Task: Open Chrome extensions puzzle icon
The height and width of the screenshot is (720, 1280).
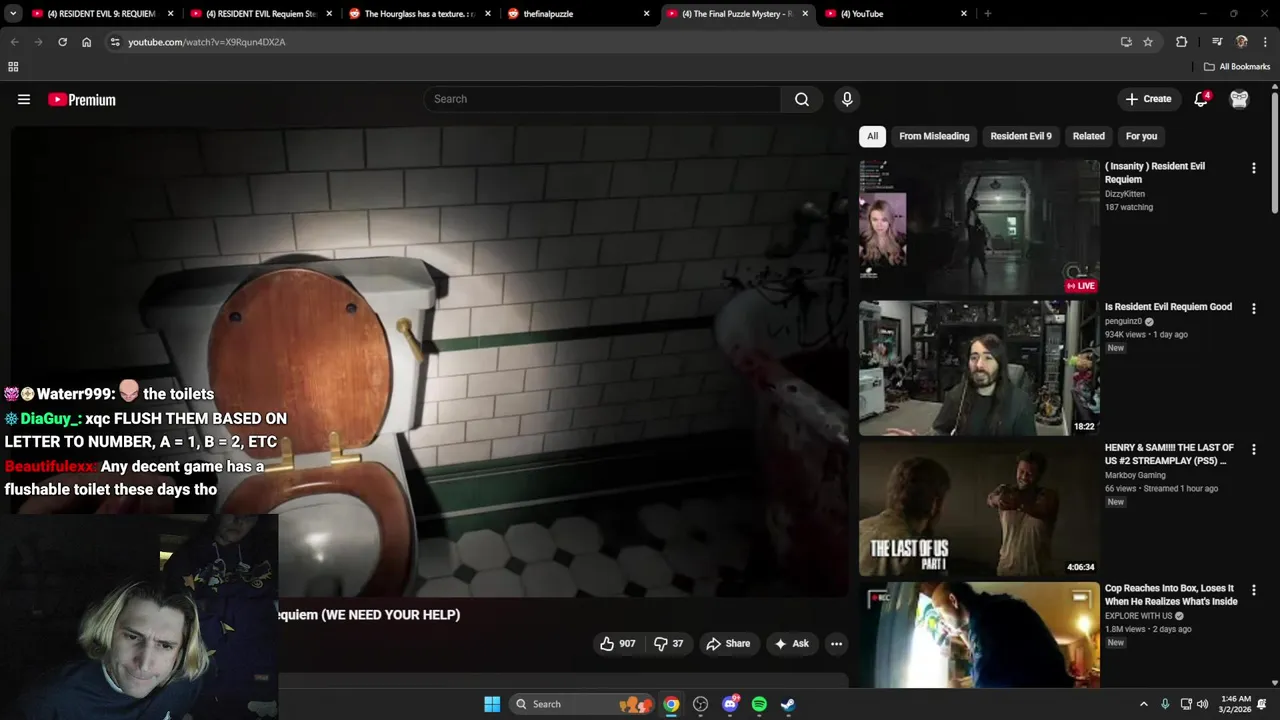Action: [1181, 42]
